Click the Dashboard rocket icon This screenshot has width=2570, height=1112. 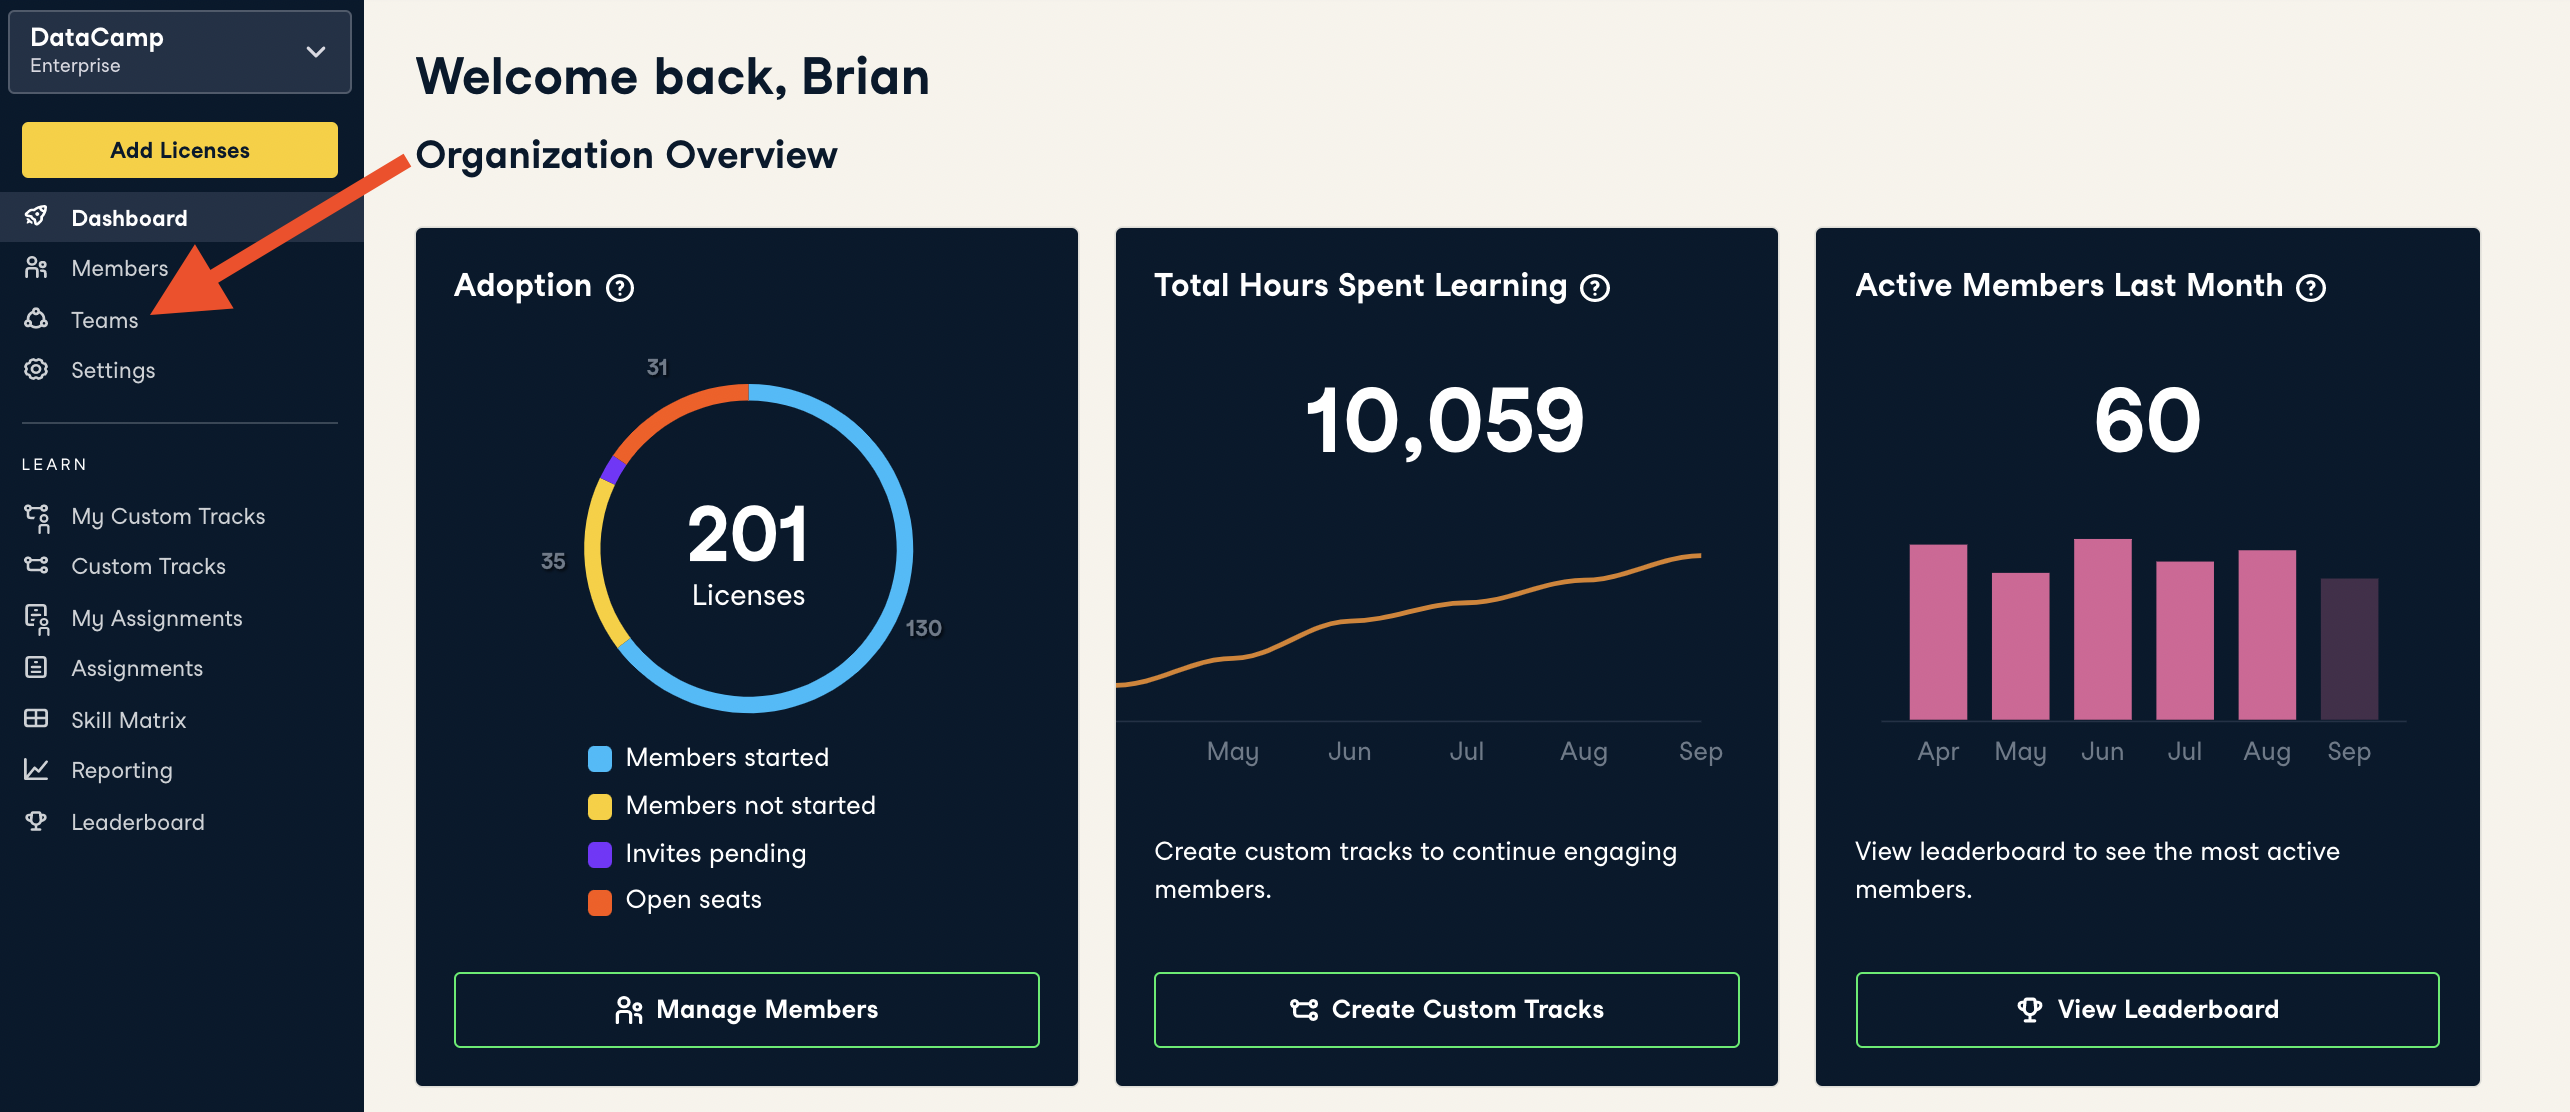click(x=36, y=217)
